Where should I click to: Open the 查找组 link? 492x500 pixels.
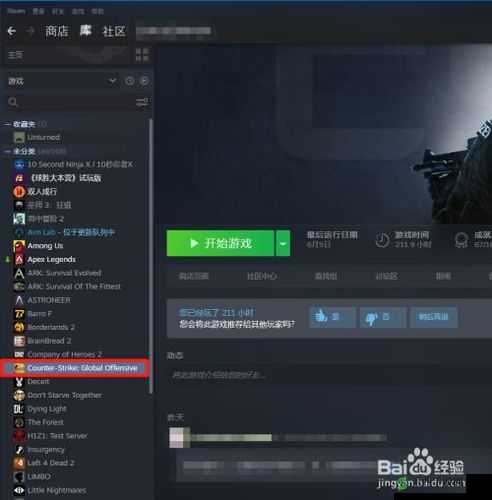[x=326, y=276]
